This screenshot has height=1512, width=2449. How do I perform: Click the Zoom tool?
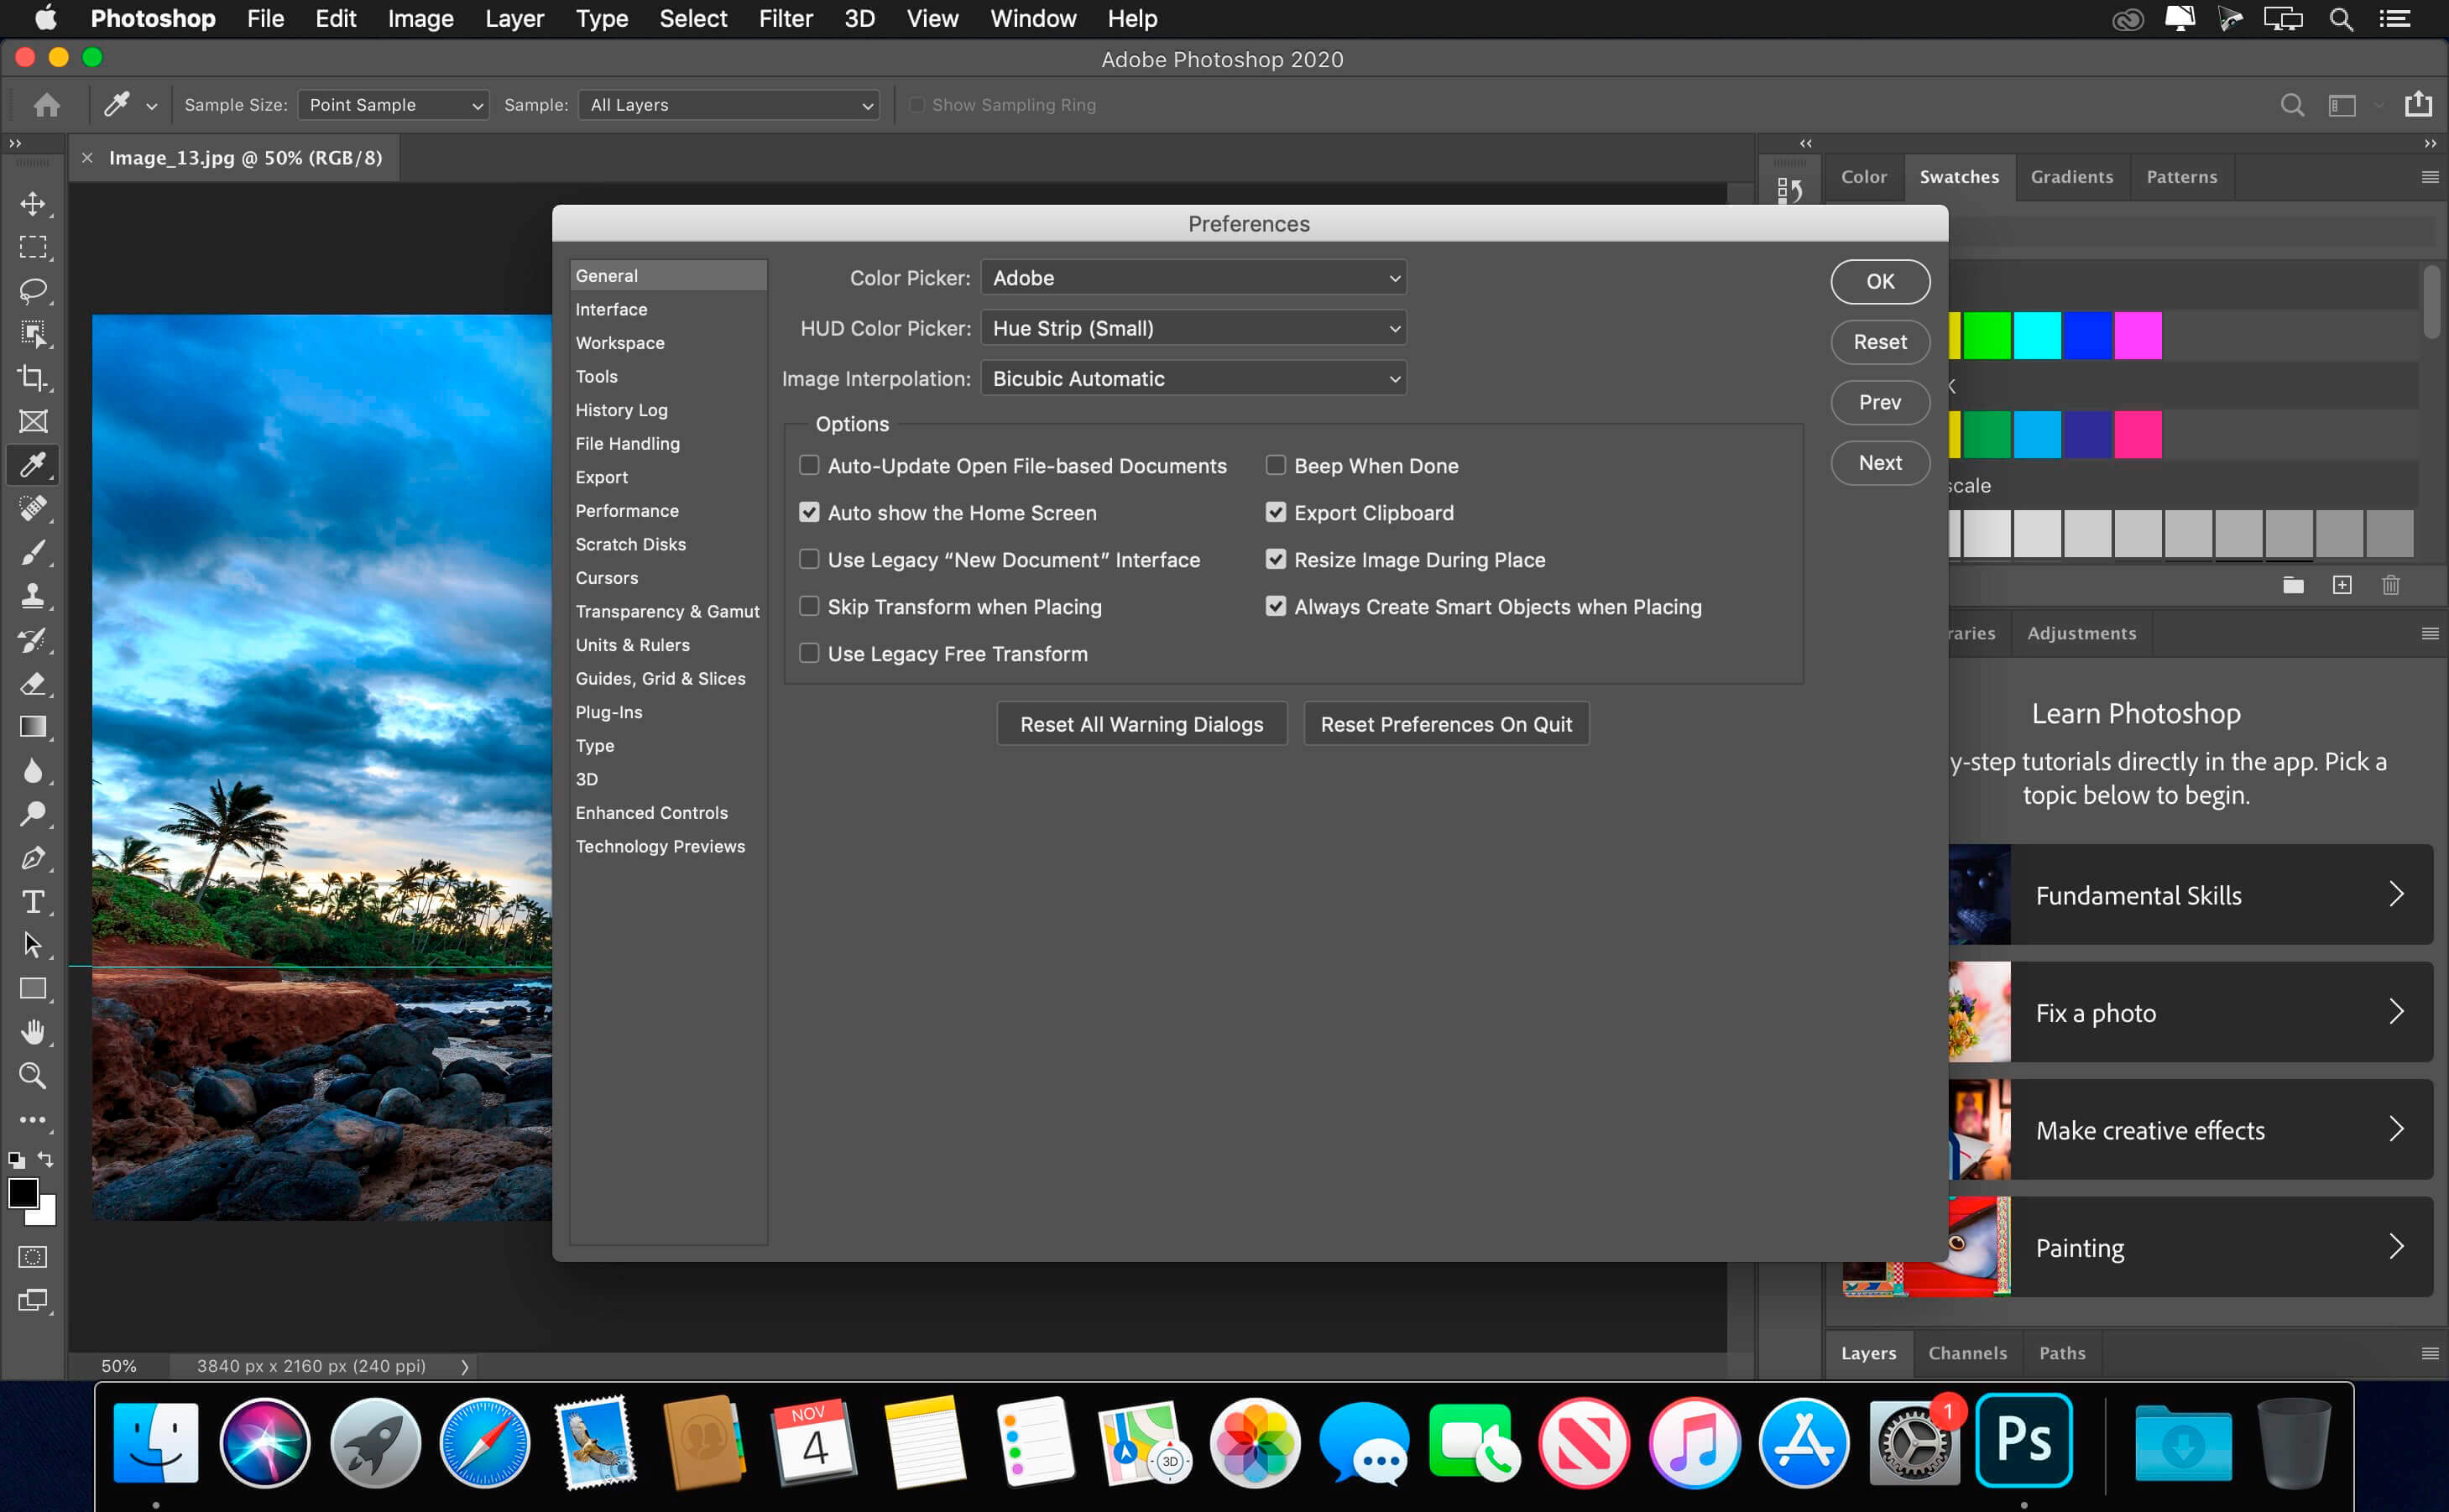tap(34, 1077)
